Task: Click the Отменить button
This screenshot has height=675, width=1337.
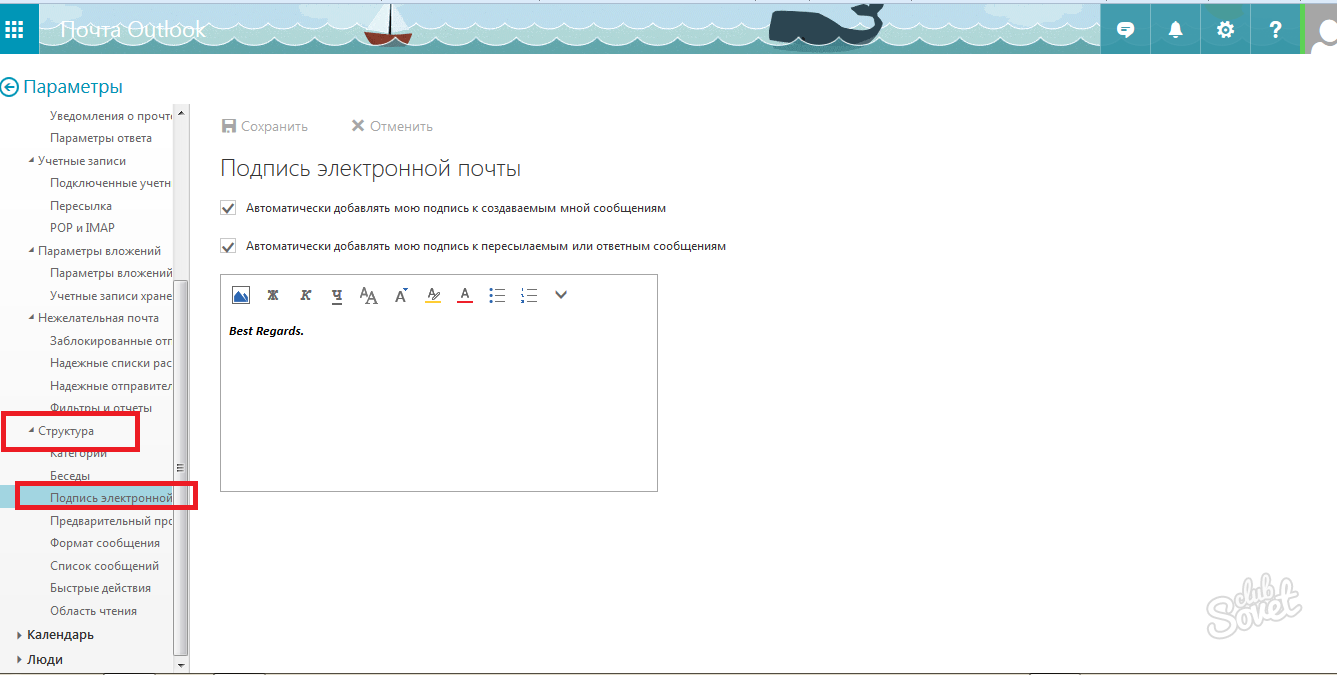Action: (x=392, y=126)
